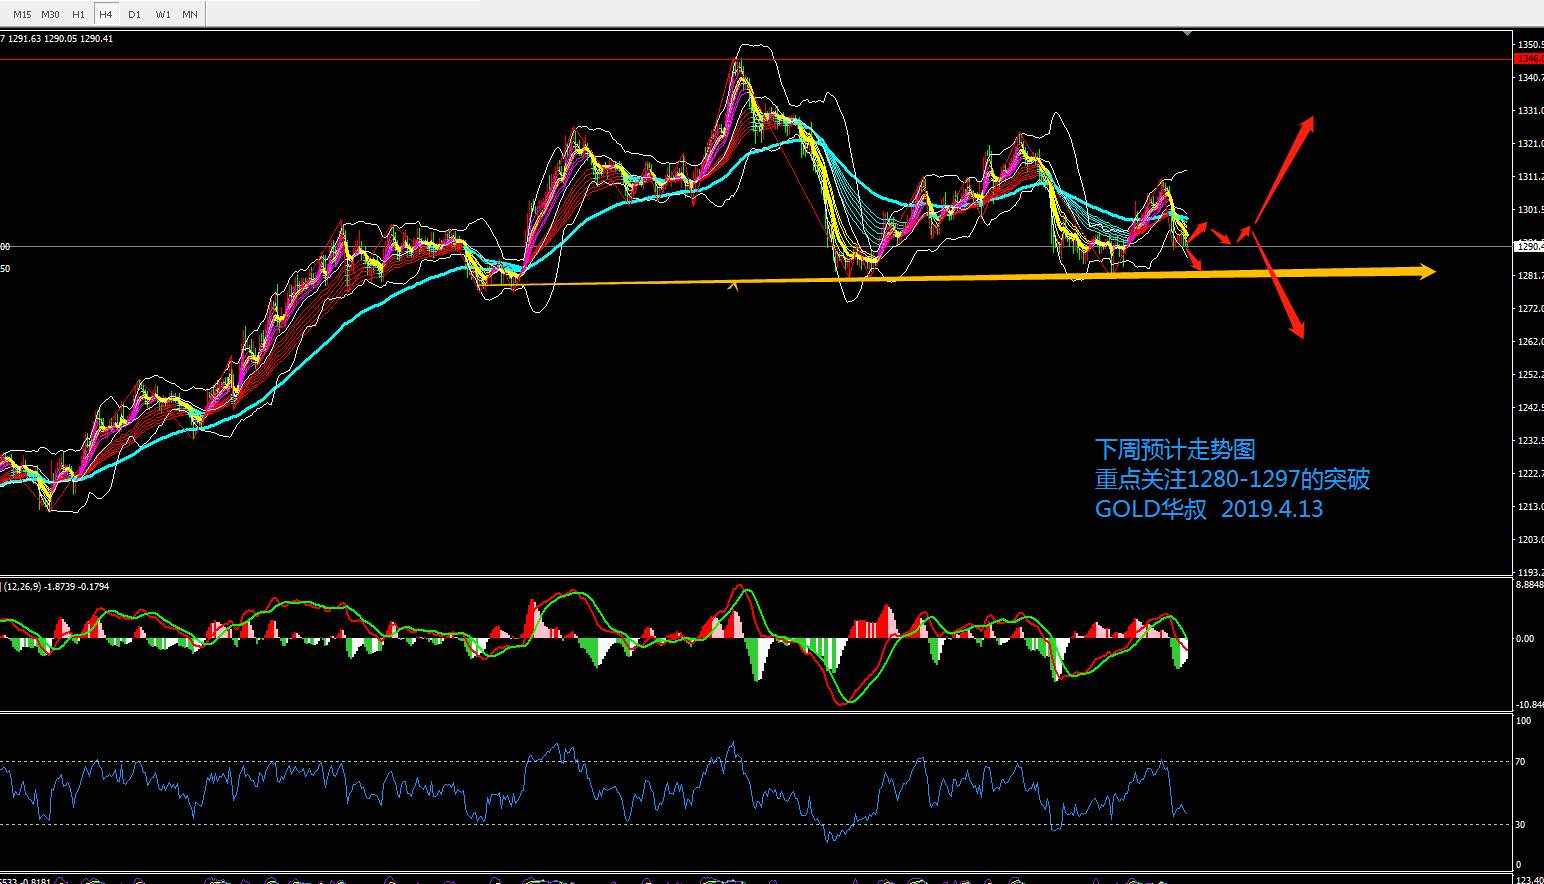This screenshot has height=884, width=1544.
Task: Click the 1301.5 price scale label
Action: pos(1530,210)
